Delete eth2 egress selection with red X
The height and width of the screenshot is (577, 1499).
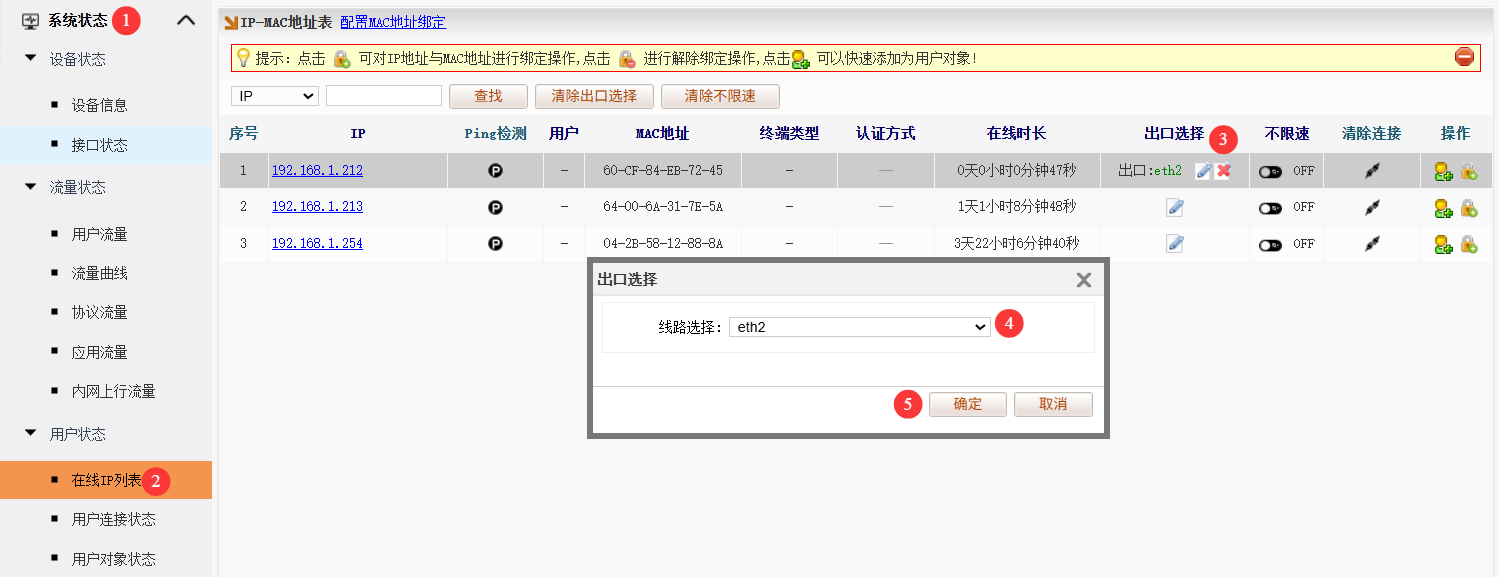(x=1223, y=171)
